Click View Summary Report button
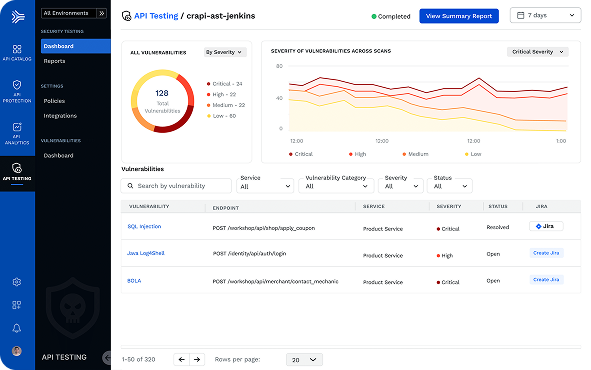This screenshot has width=591, height=370. coord(459,16)
